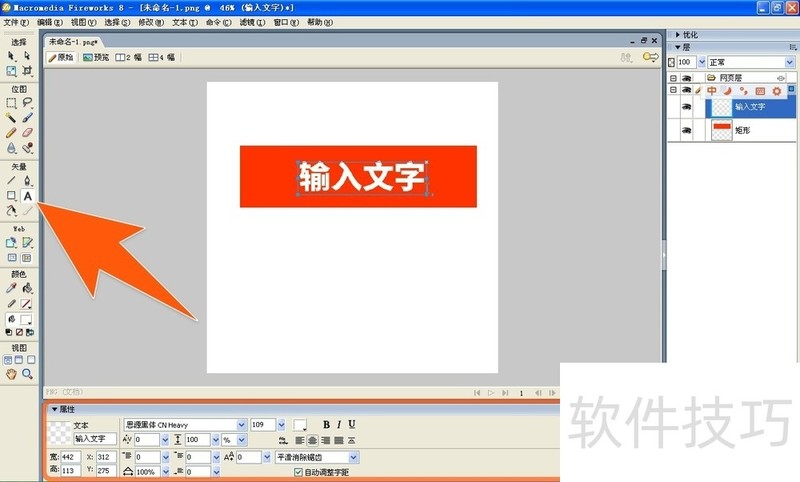
Task: Click the toolbar stroke color swatch
Action: click(x=26, y=303)
